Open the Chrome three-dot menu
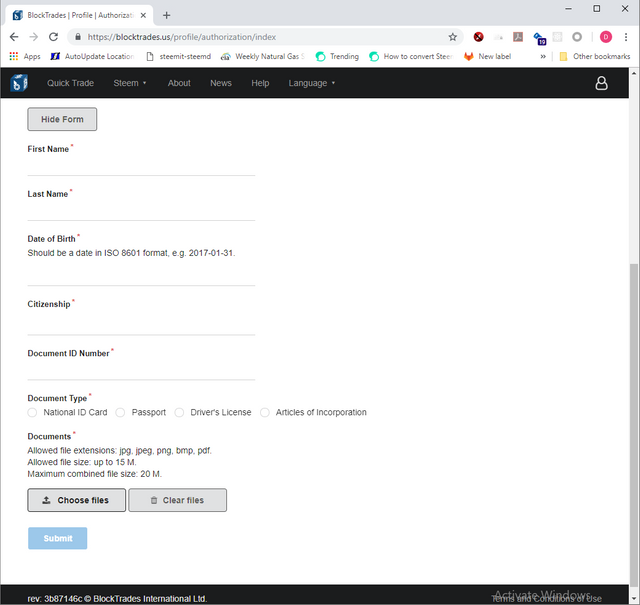The width and height of the screenshot is (640, 605). pyautogui.click(x=626, y=37)
